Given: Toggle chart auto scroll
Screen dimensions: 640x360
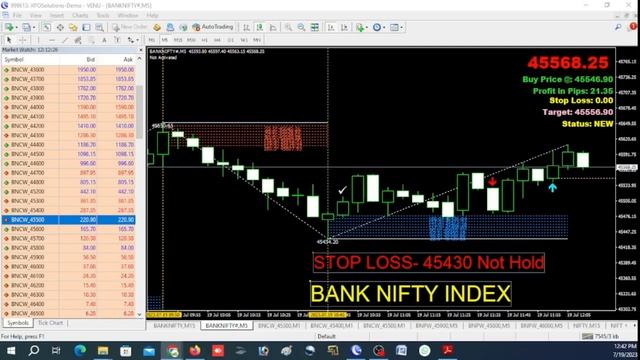Looking at the screenshot, I should click(x=331, y=27).
